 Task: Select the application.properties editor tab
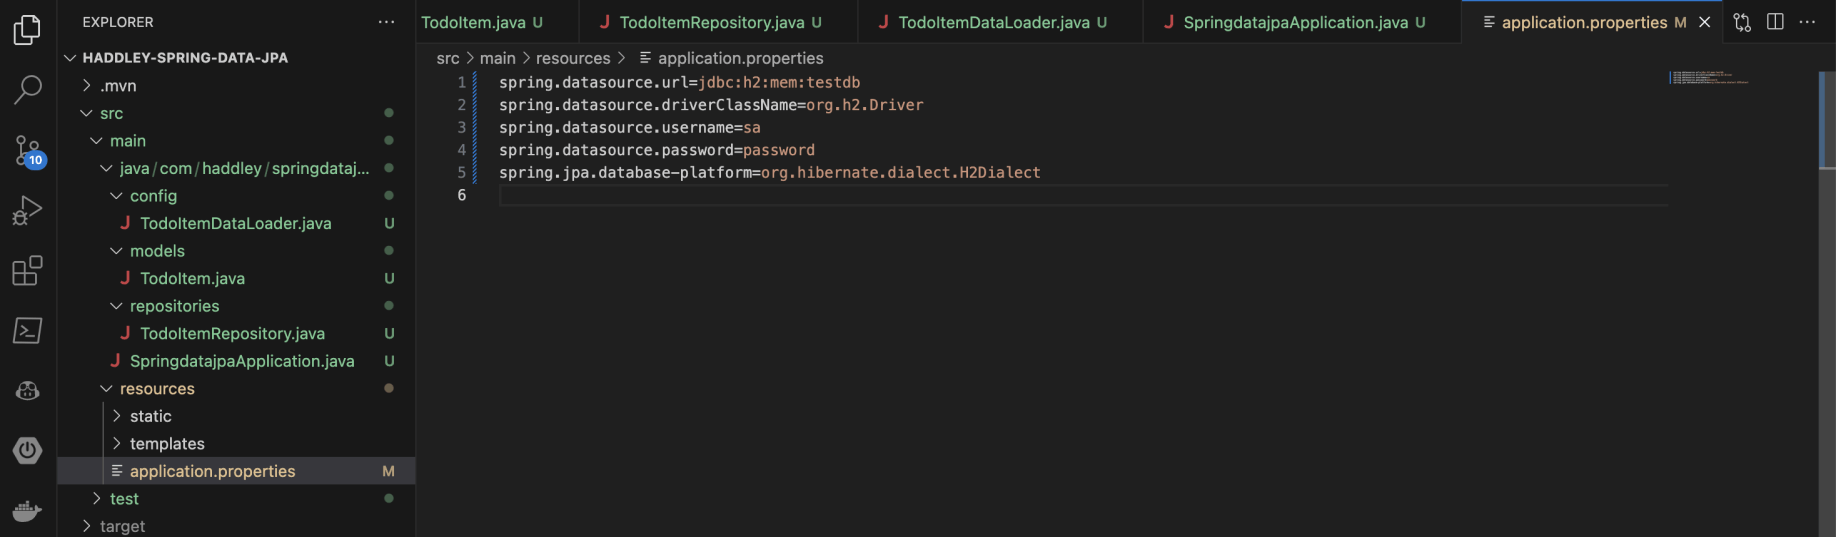[1592, 22]
